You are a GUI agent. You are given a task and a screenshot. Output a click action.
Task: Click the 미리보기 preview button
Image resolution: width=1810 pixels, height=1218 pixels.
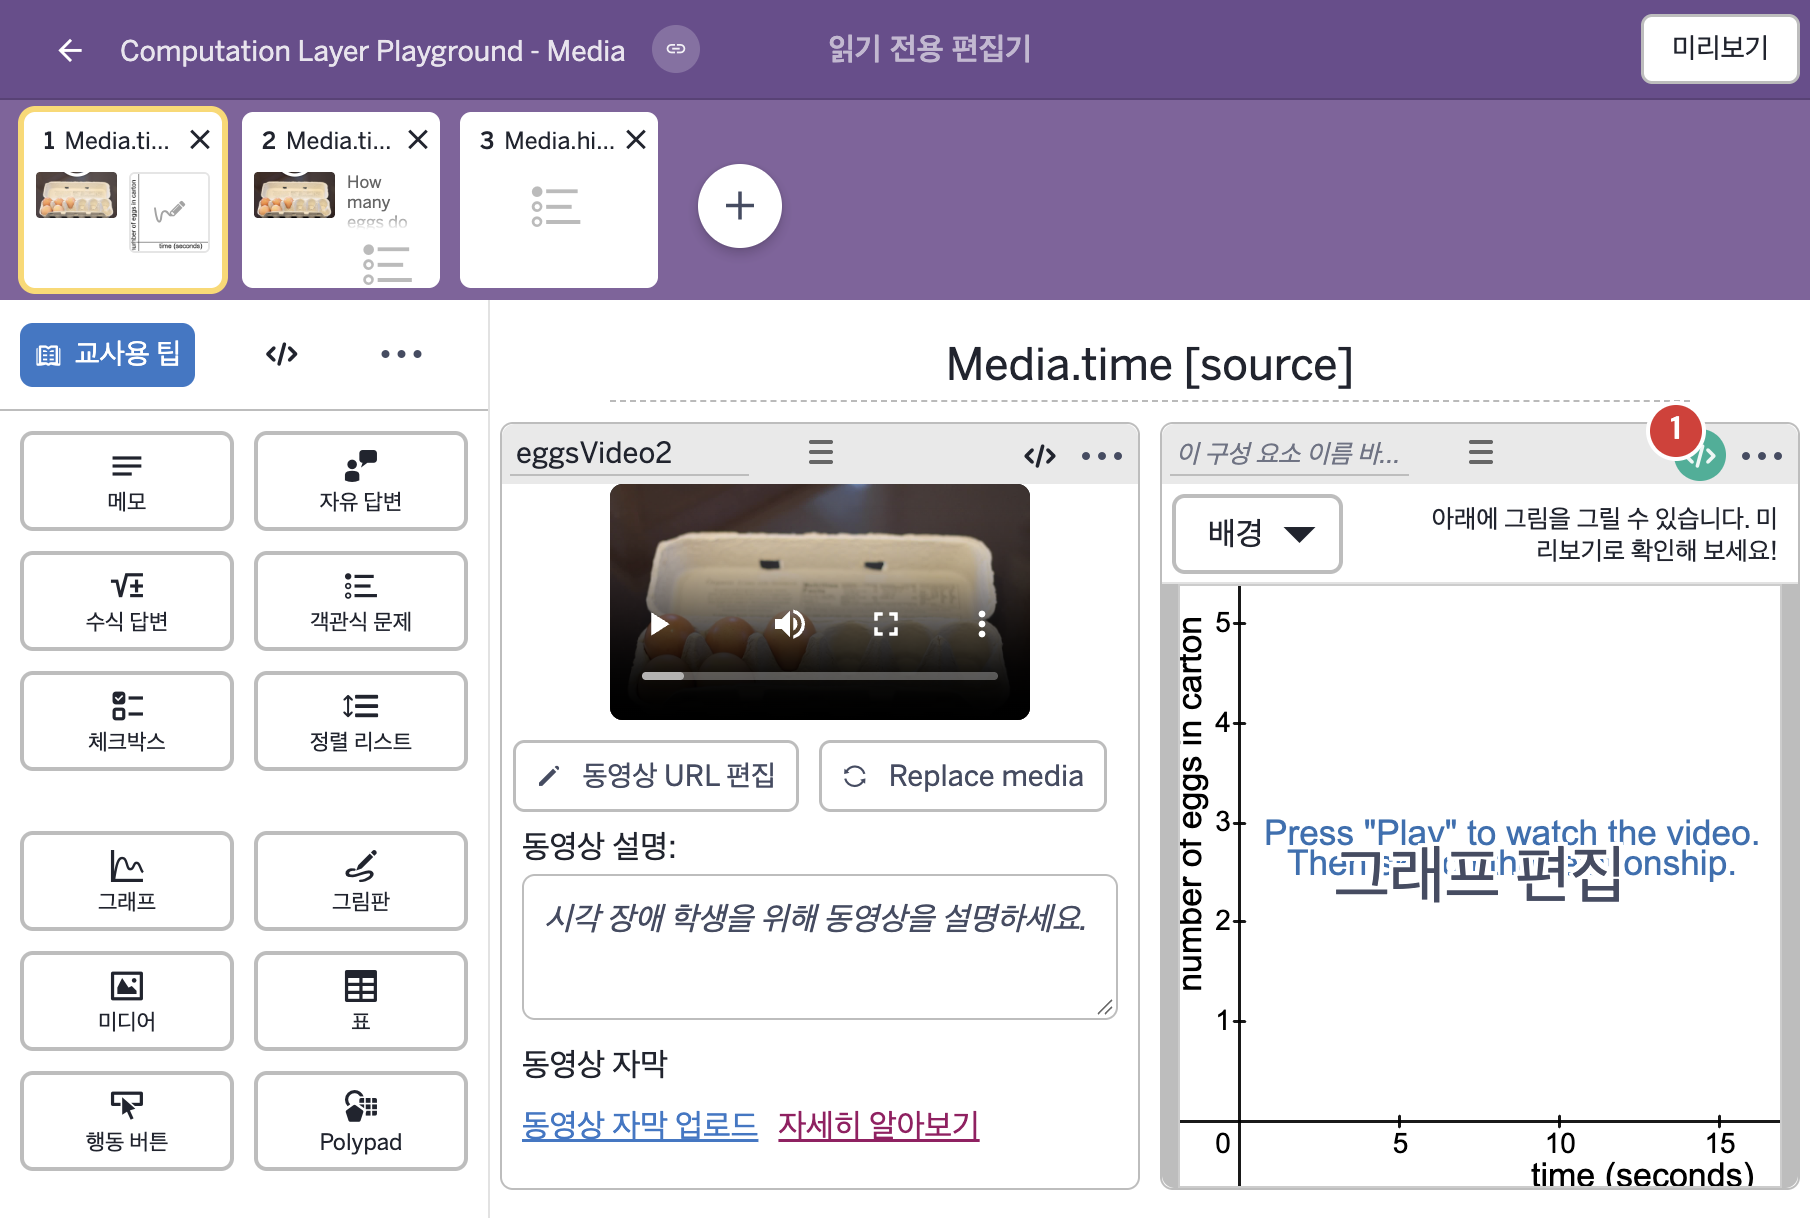click(1720, 48)
